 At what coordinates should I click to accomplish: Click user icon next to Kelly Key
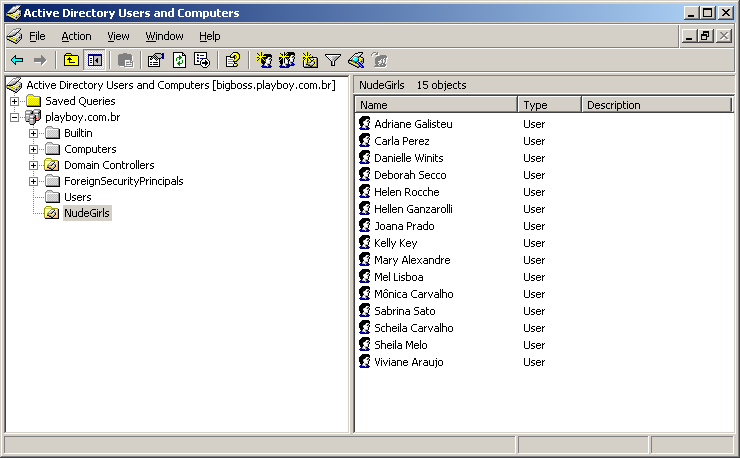(364, 243)
